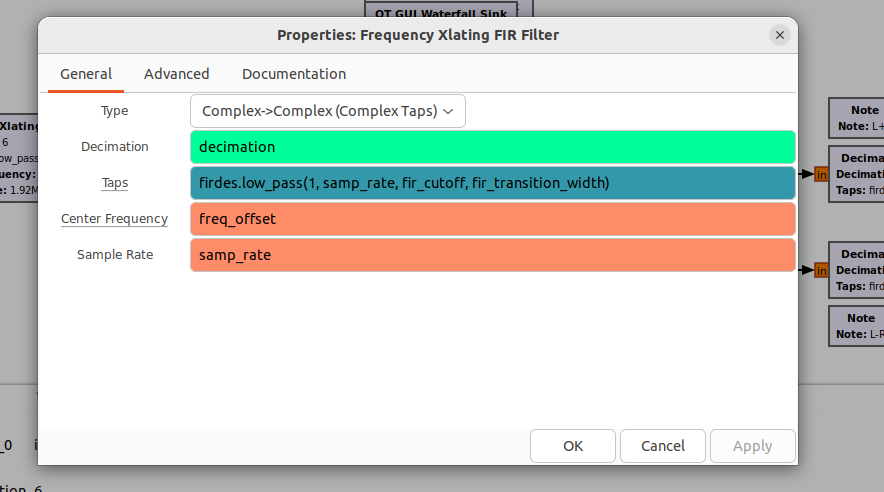Image resolution: width=884 pixels, height=492 pixels.
Task: Close the Properties dialog with X button
Action: [780, 35]
